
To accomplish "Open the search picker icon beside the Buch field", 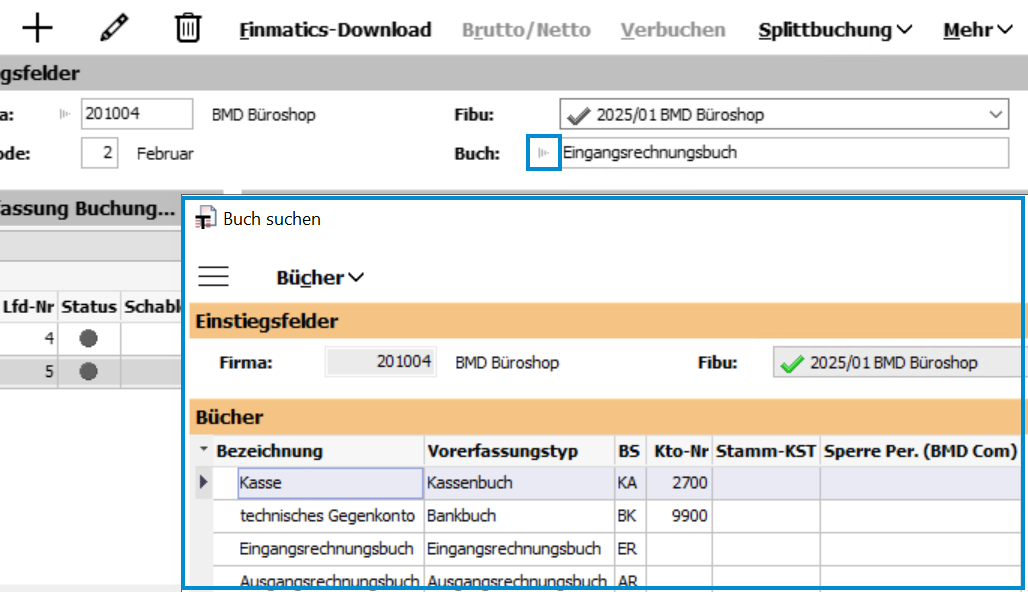I will [543, 153].
